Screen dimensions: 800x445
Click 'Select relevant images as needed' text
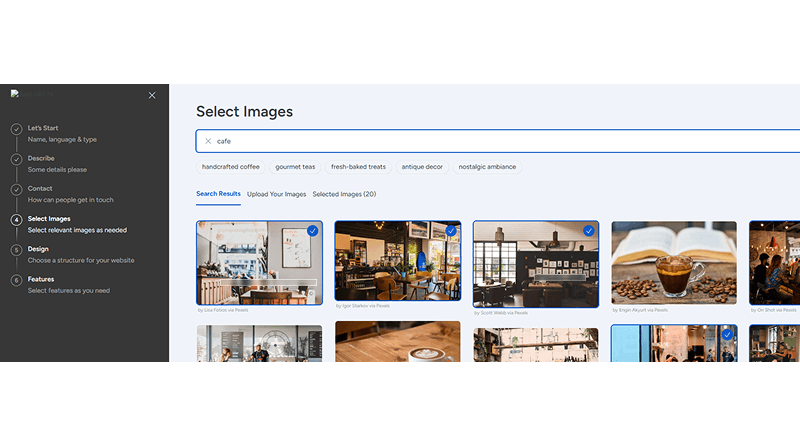(x=77, y=230)
